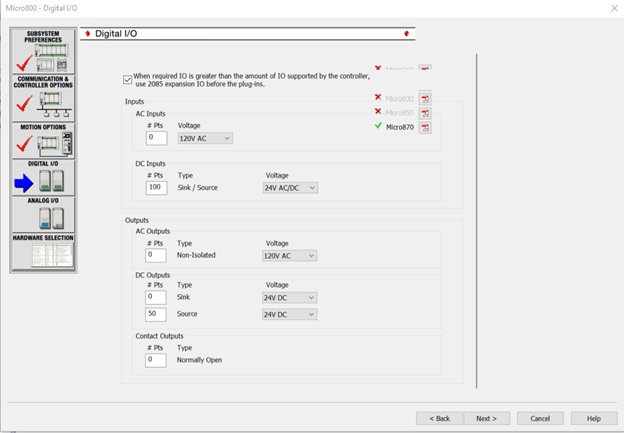
Task: Open the Motion Options step
Action: 43,140
